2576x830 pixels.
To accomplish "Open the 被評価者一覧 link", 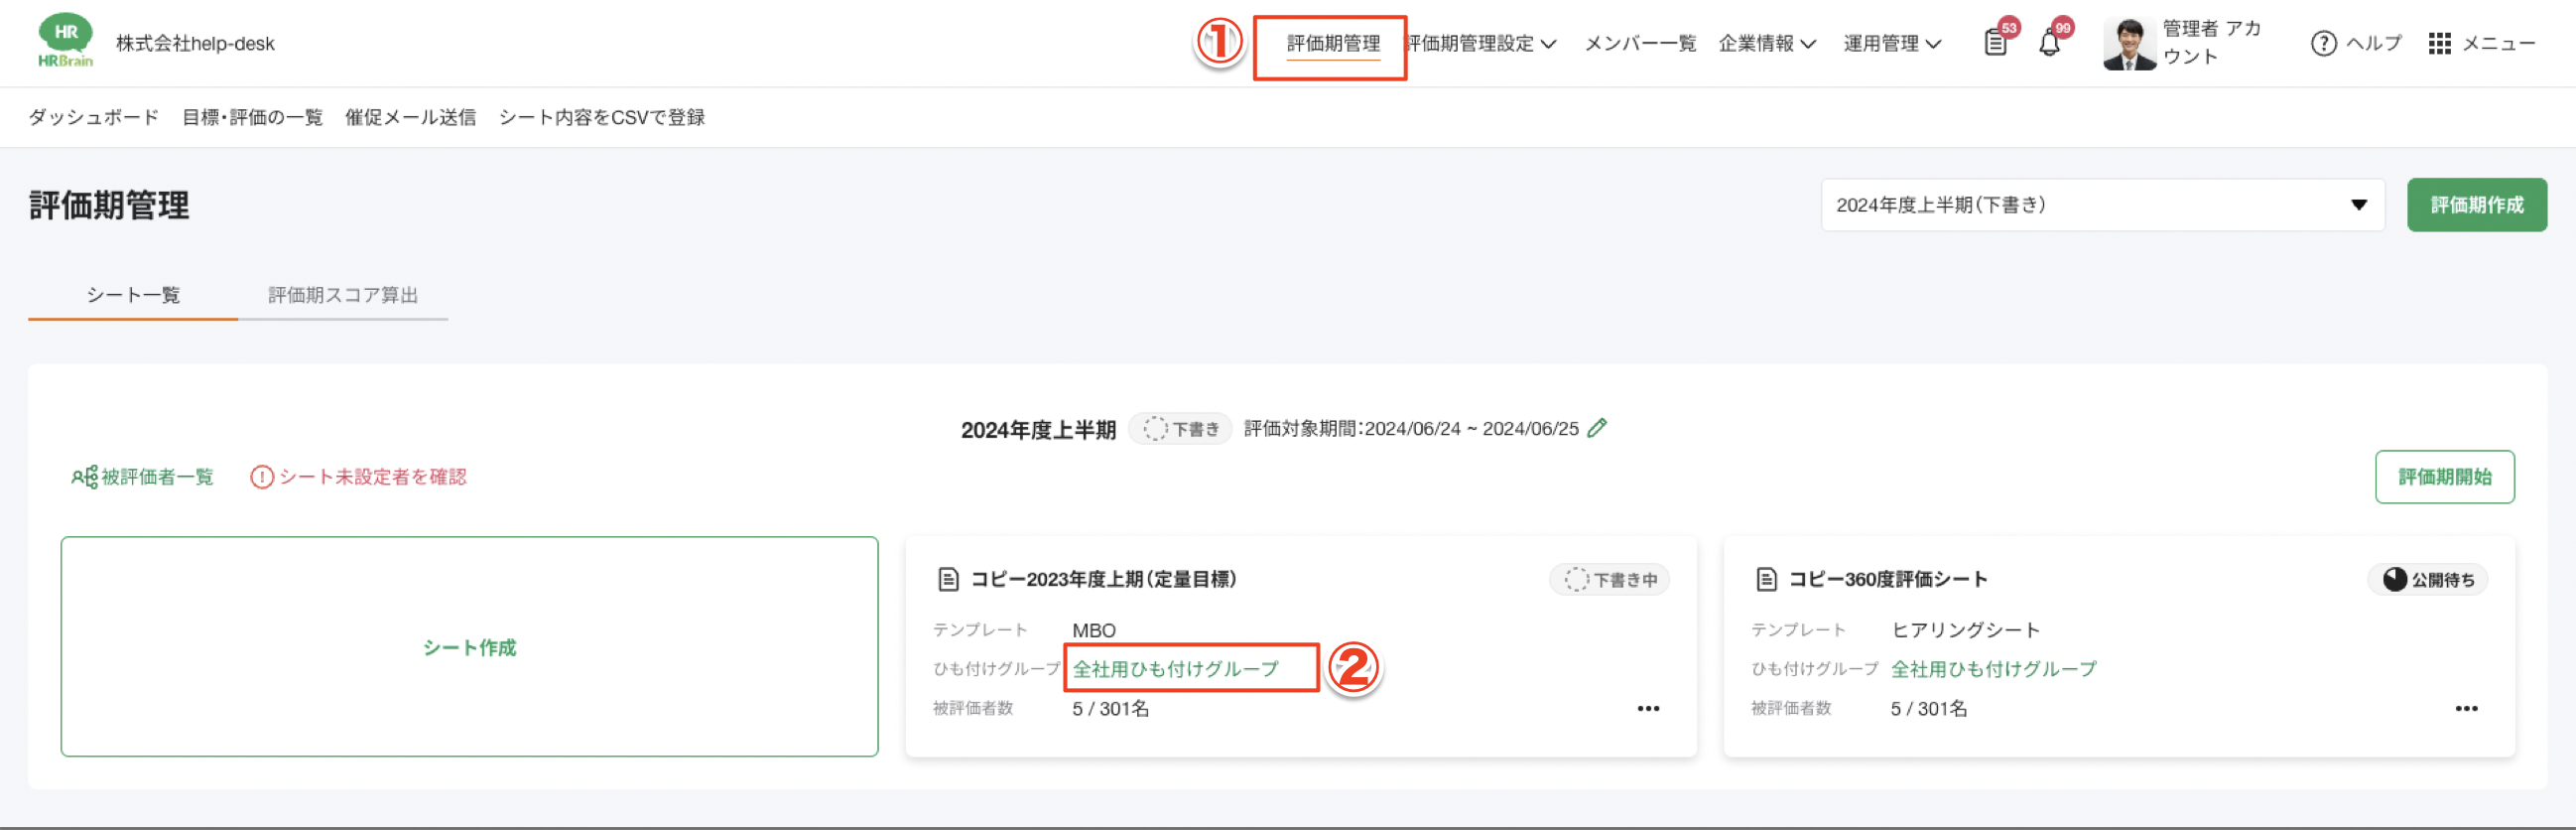I will tap(157, 477).
